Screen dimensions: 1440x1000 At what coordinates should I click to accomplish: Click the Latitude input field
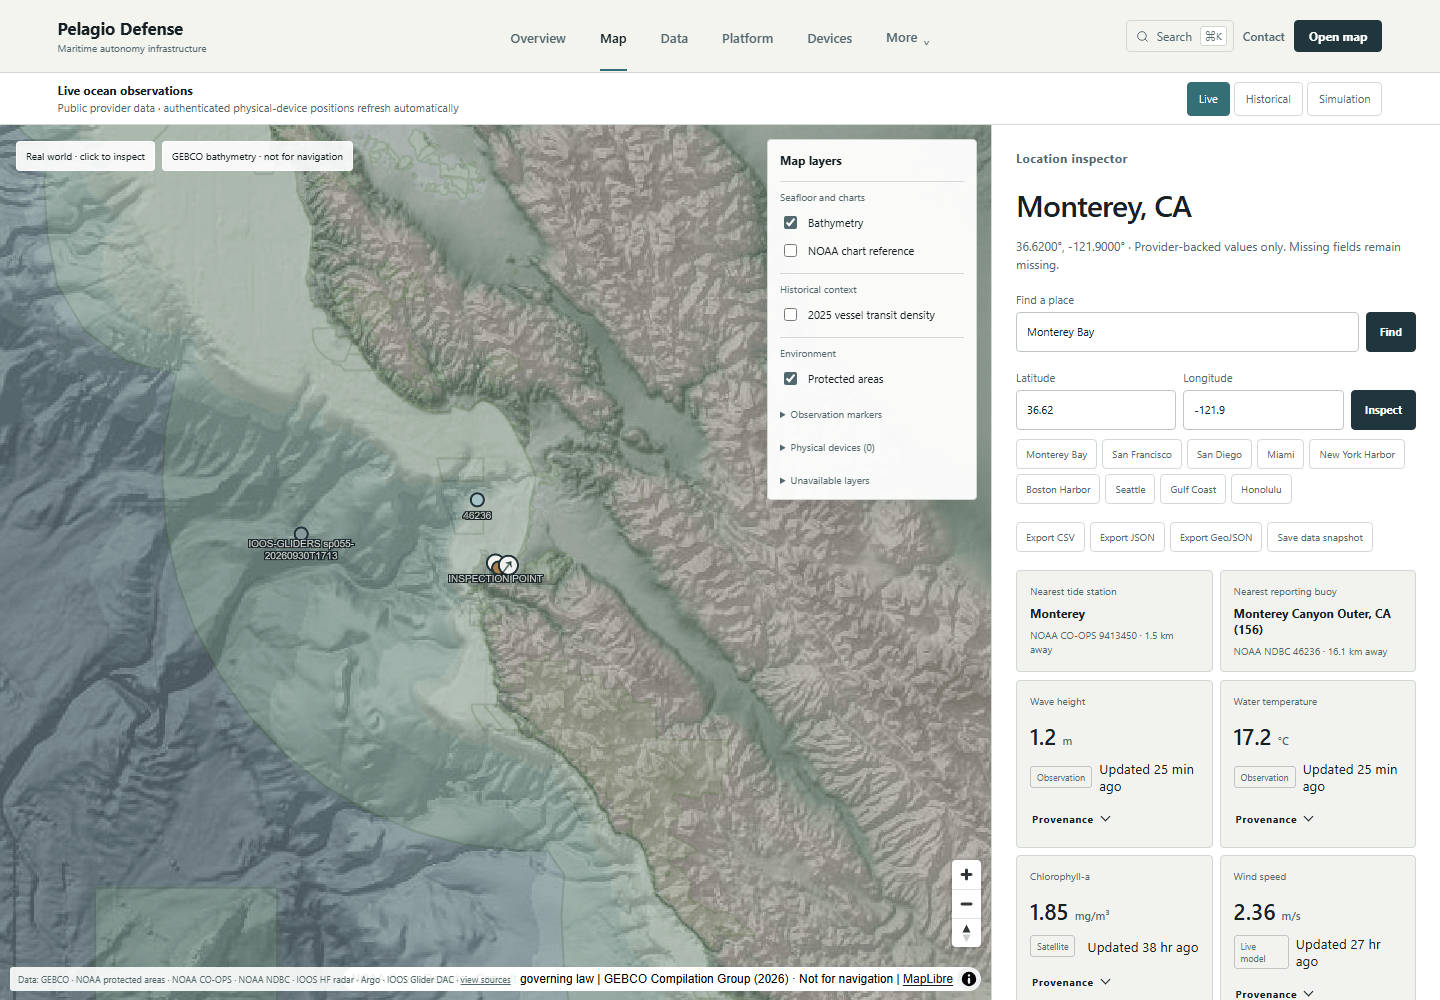point(1096,410)
